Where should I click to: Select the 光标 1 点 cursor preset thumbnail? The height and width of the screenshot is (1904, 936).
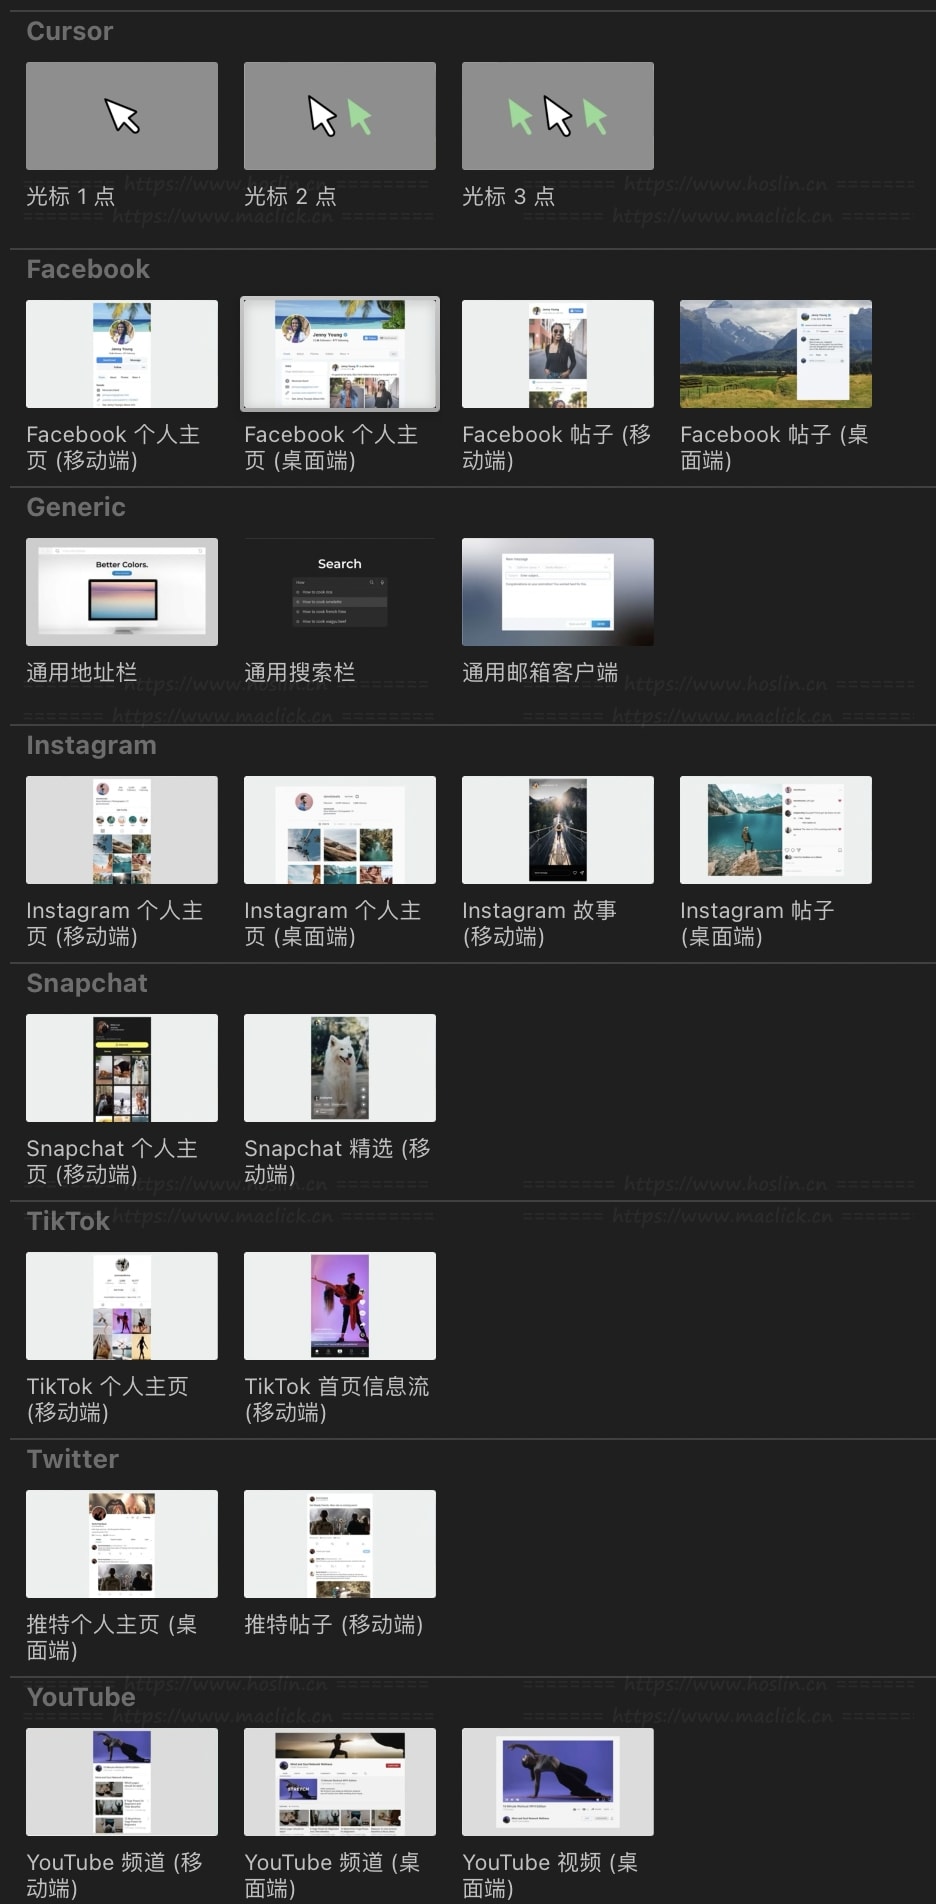(122, 116)
